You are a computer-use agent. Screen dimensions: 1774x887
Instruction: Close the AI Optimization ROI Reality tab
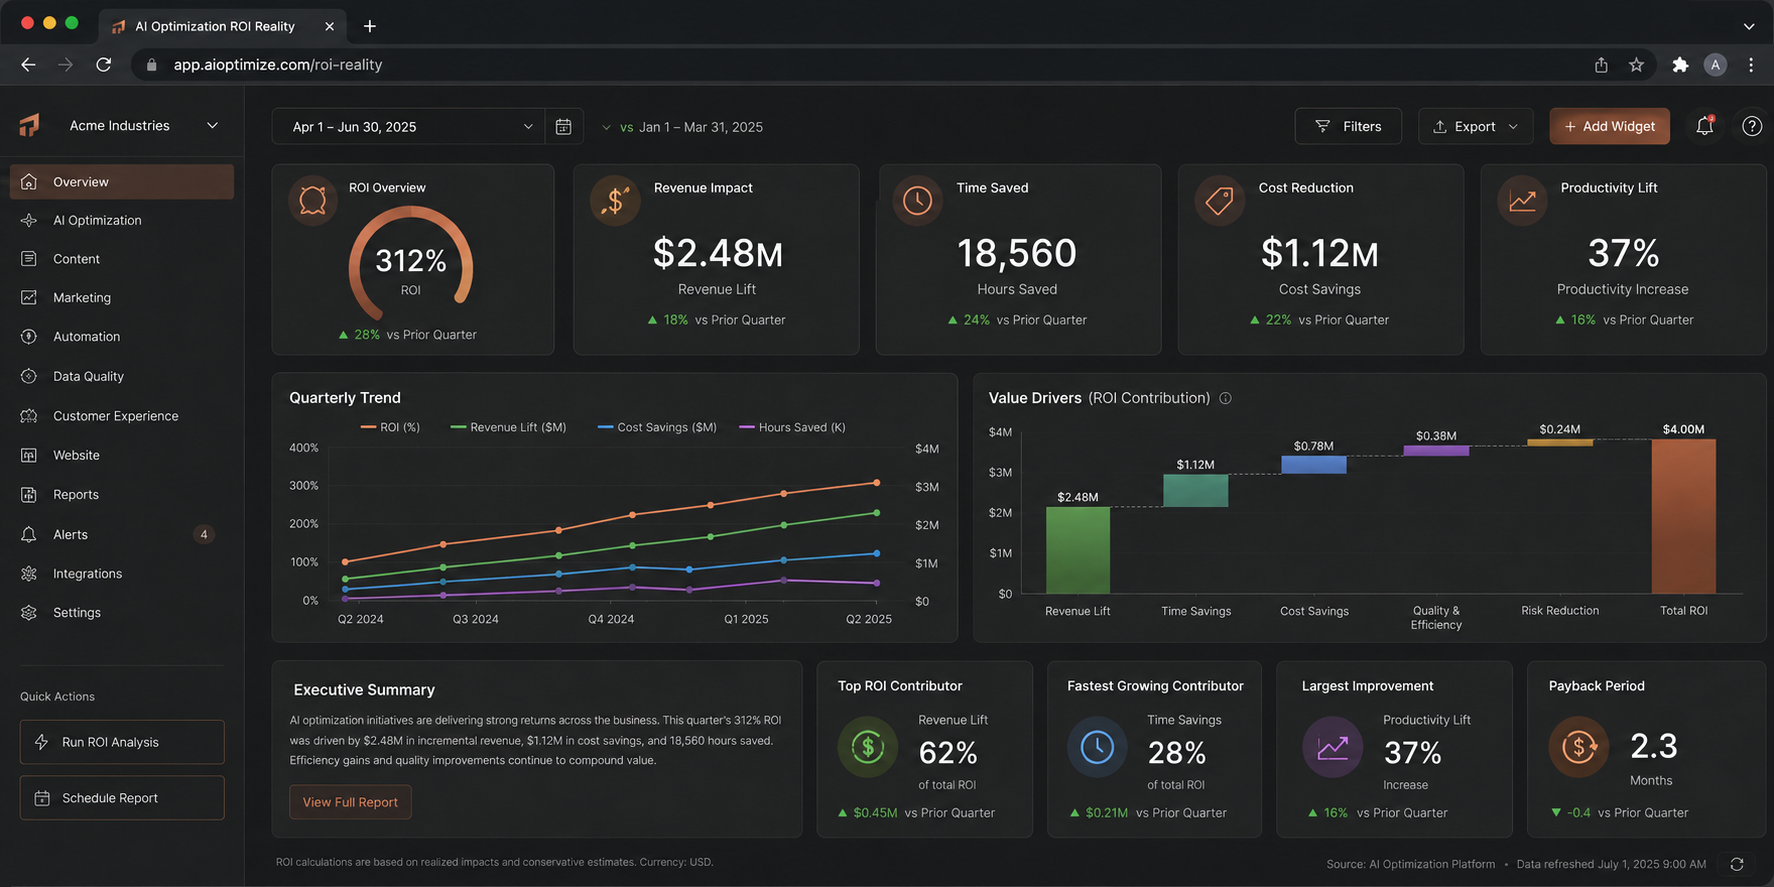click(329, 26)
